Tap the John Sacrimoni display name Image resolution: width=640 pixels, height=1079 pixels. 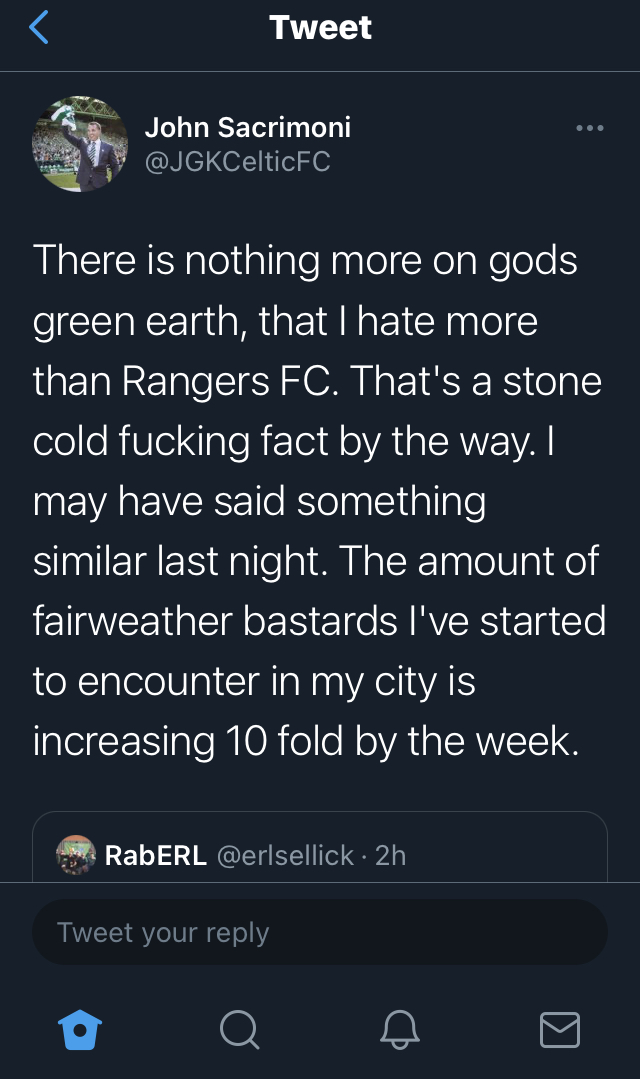247,128
